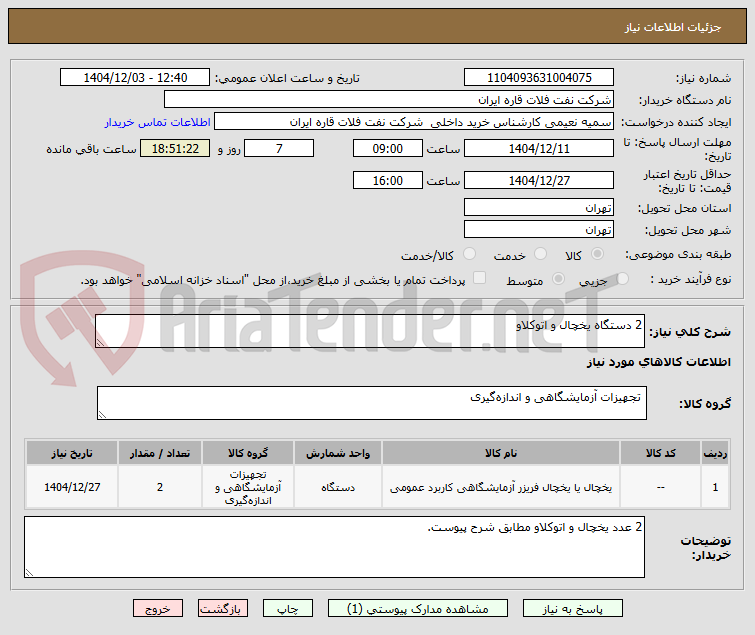Click the deadline time 09:00 field

388,148
